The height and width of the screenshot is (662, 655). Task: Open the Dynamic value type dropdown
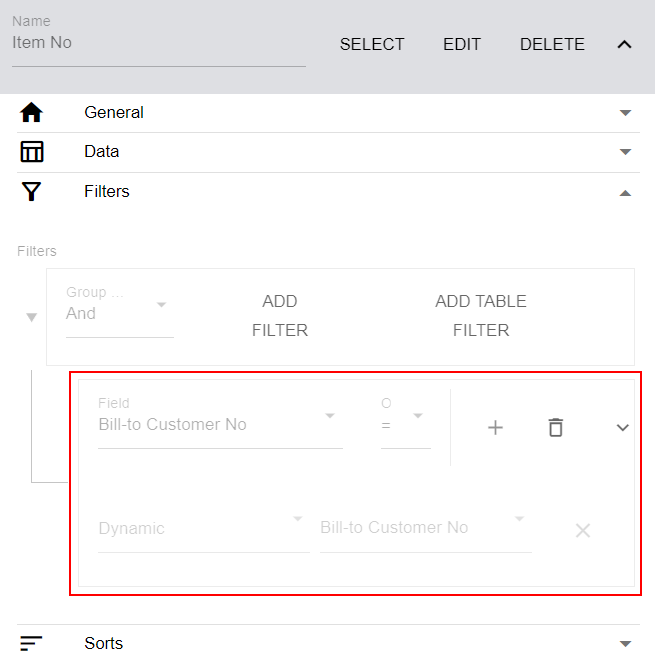click(204, 529)
